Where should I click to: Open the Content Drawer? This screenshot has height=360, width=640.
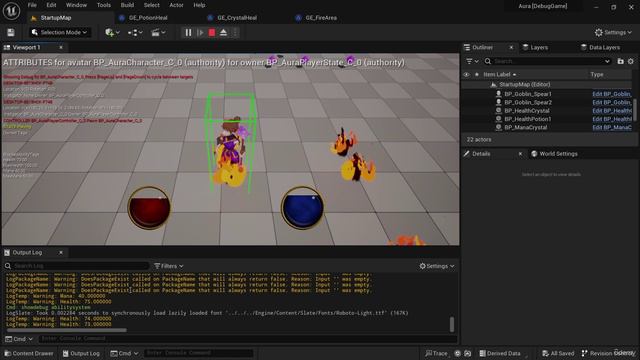tap(29, 353)
